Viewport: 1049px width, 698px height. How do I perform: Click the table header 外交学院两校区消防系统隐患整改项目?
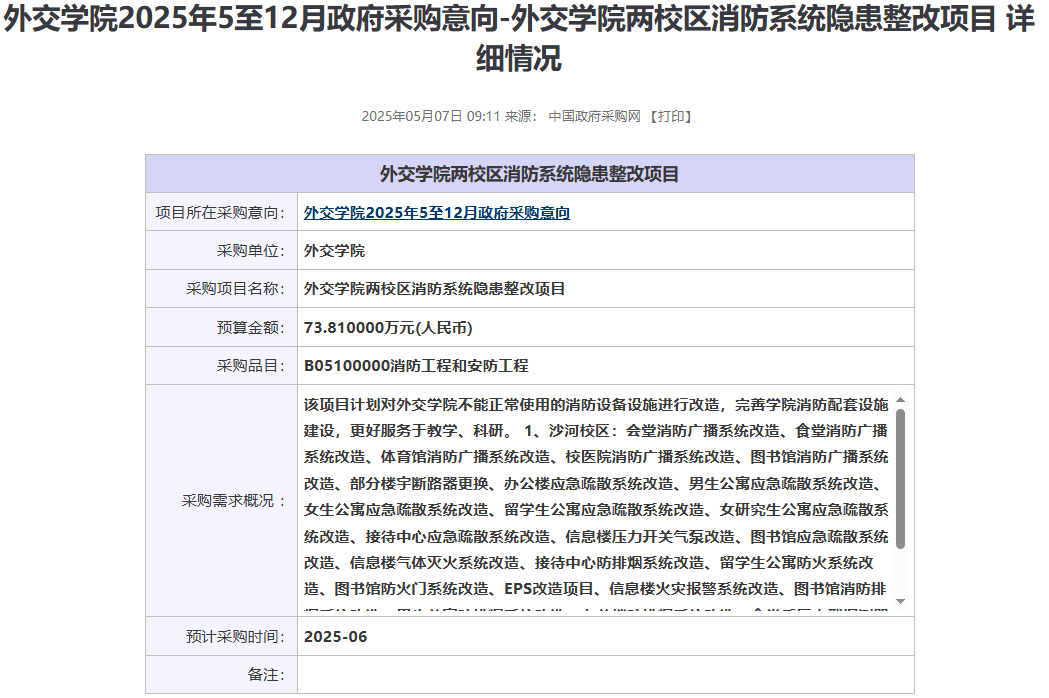(529, 174)
